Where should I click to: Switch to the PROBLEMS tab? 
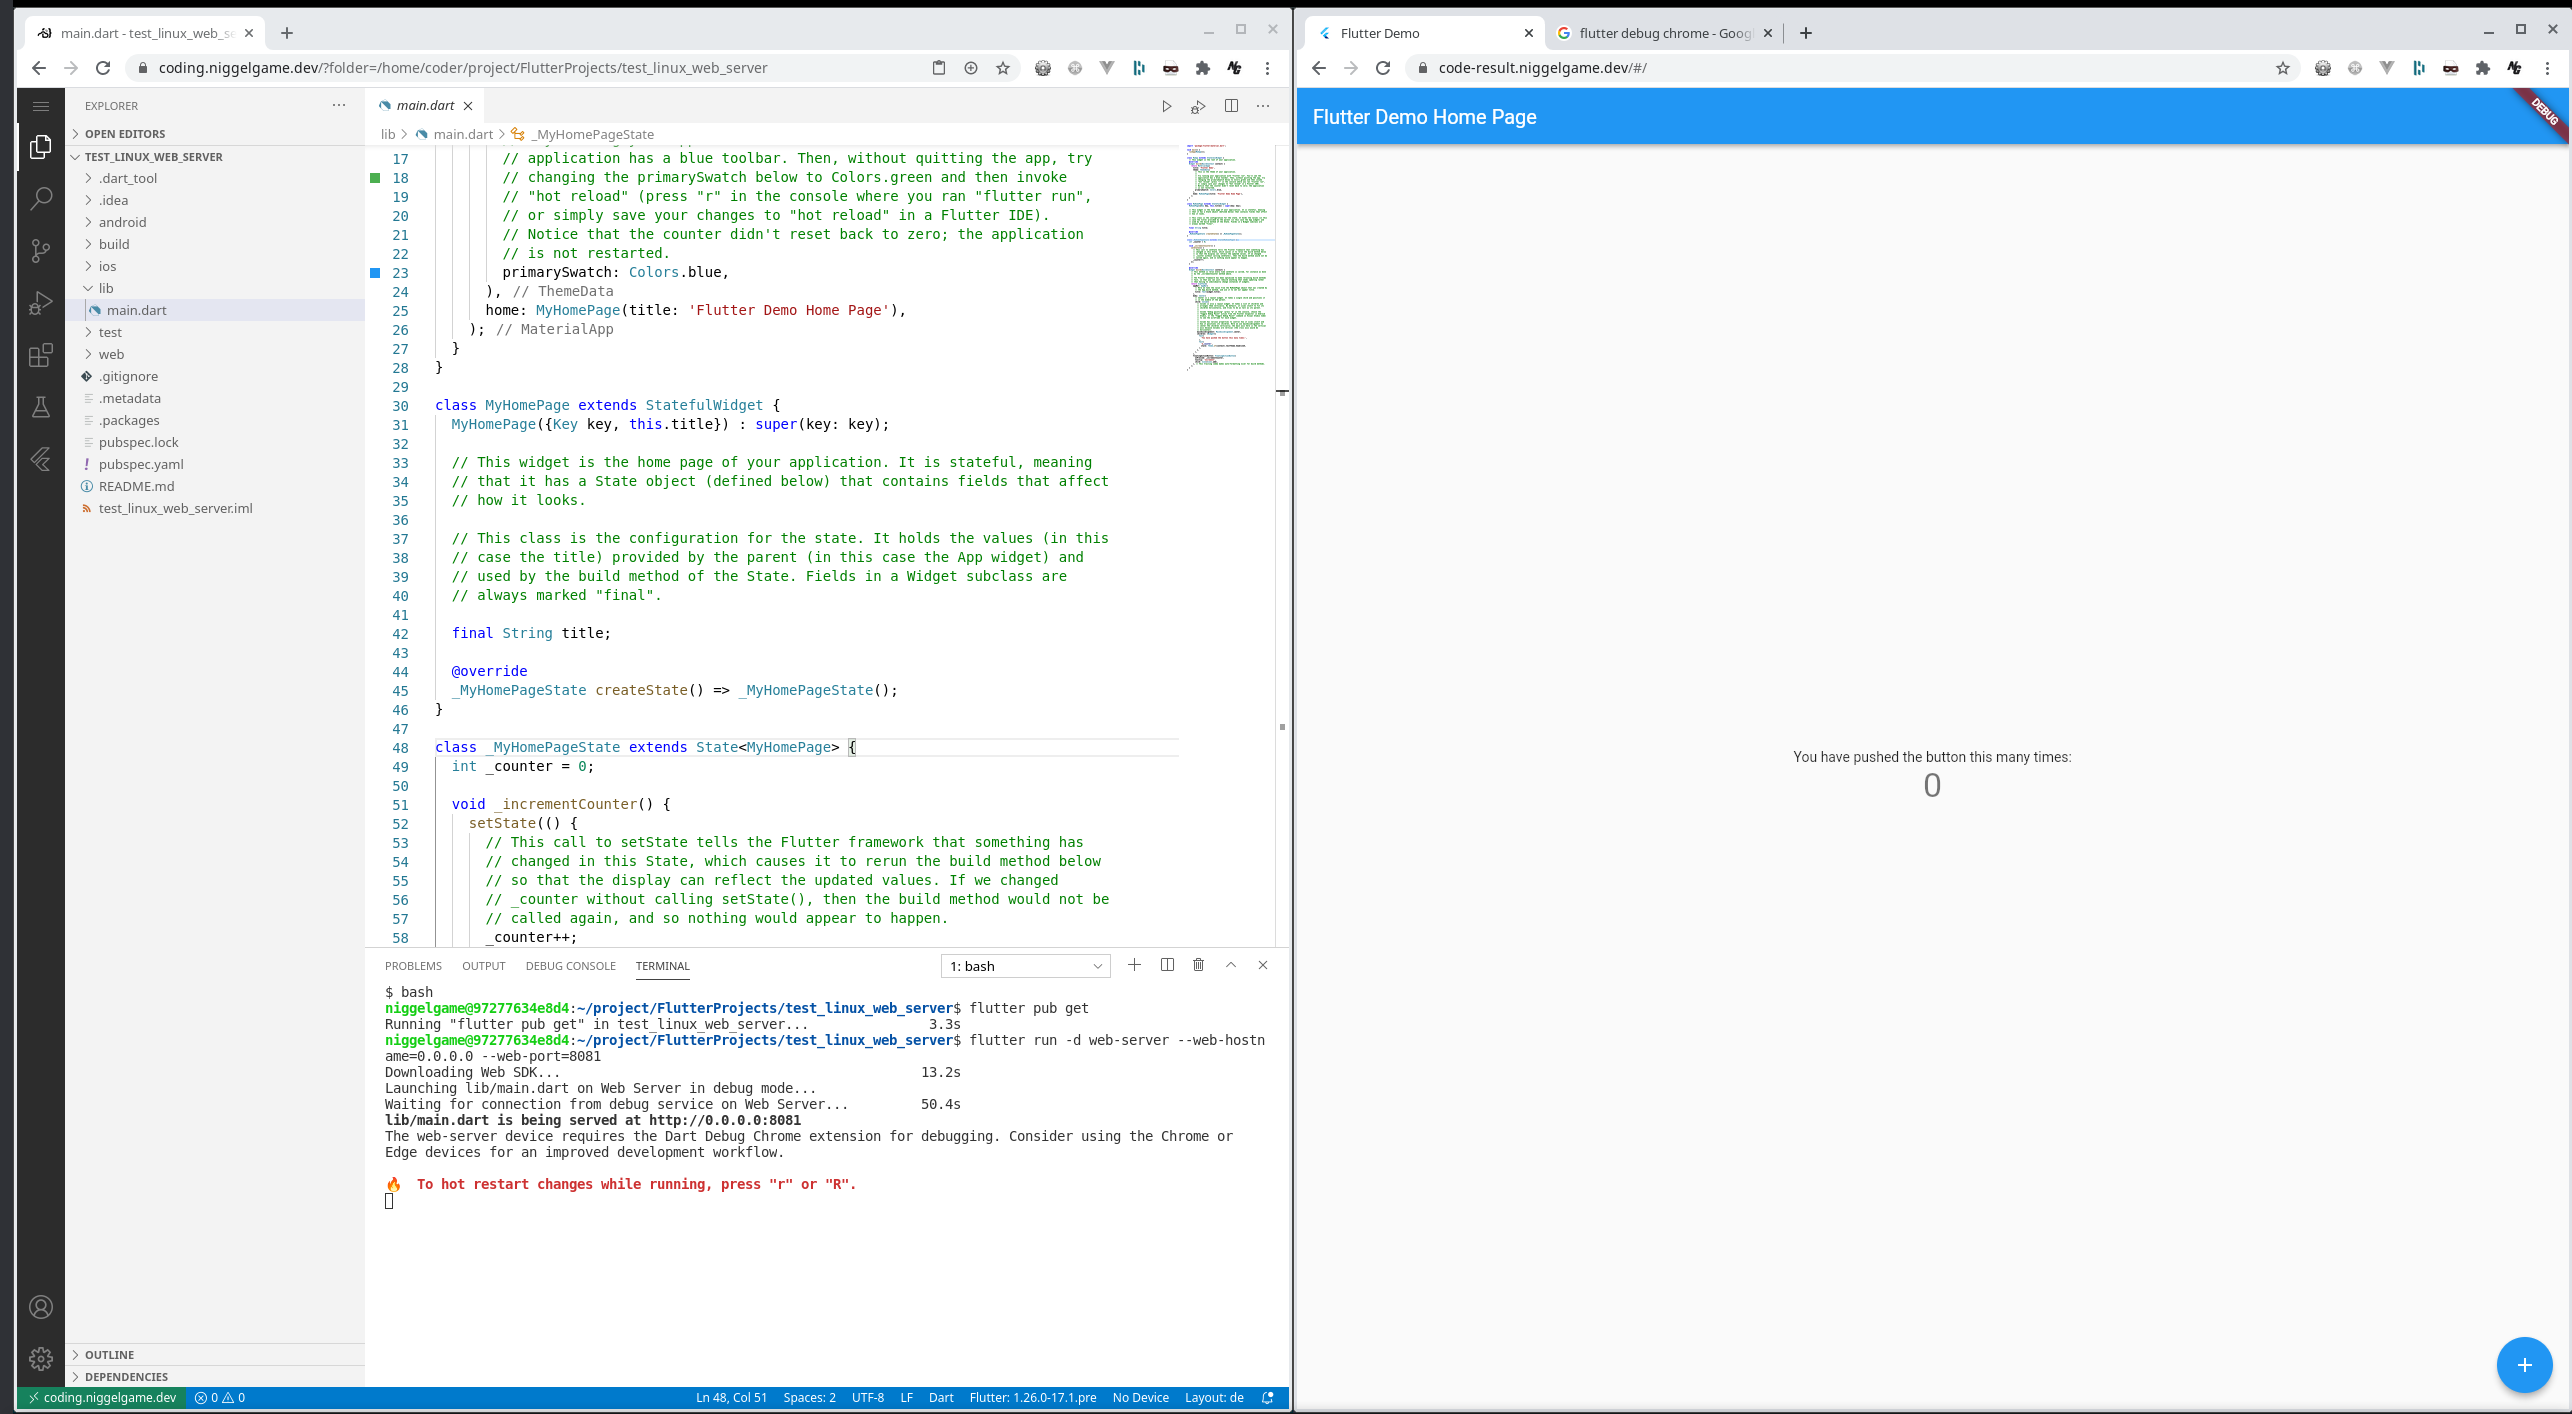(413, 966)
